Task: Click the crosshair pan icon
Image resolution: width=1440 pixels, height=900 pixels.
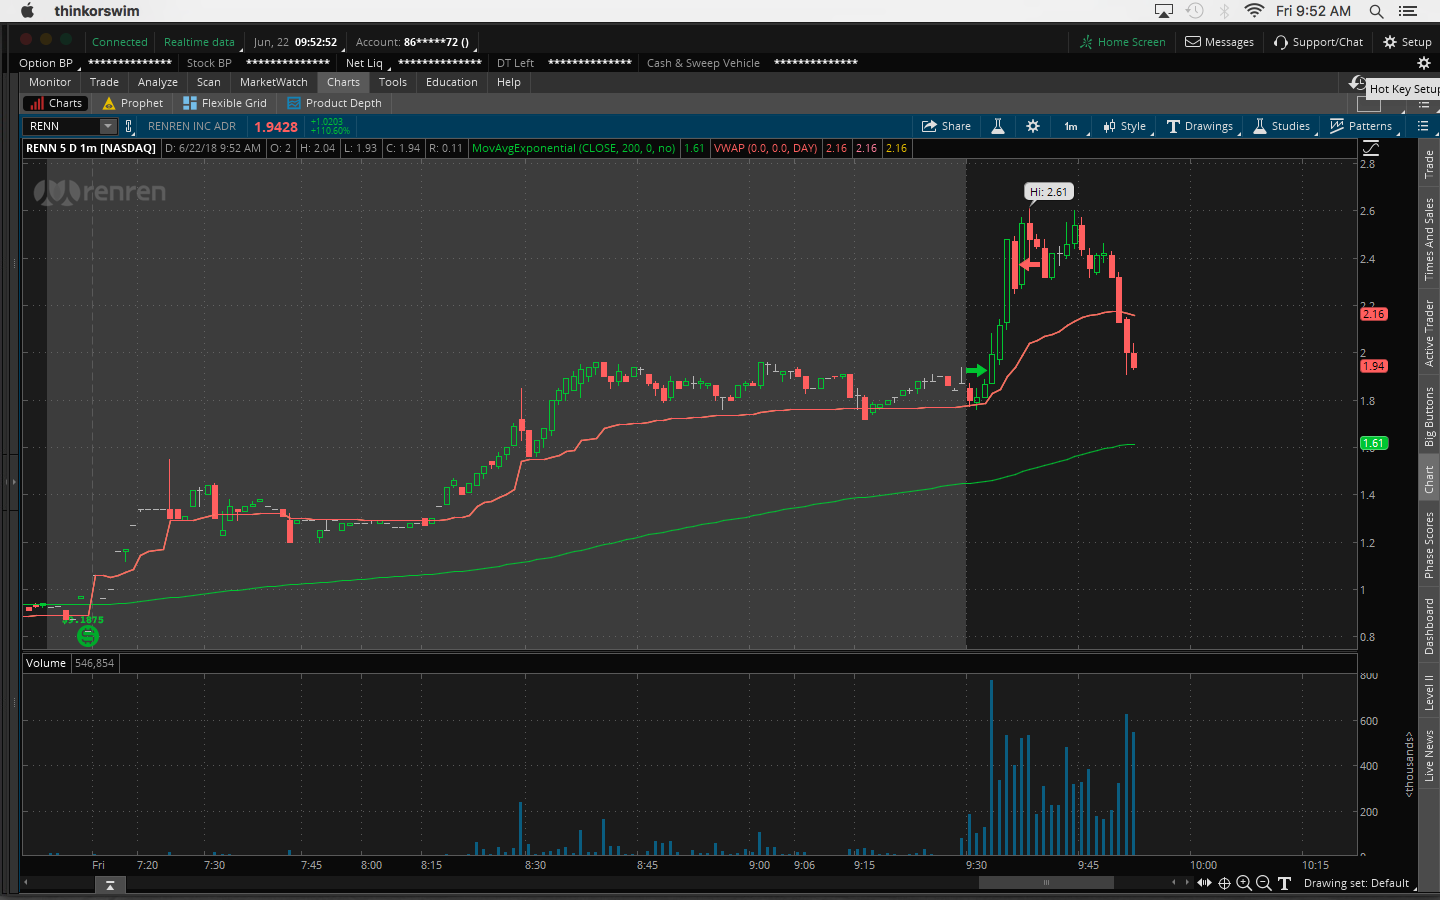Action: [x=1224, y=883]
